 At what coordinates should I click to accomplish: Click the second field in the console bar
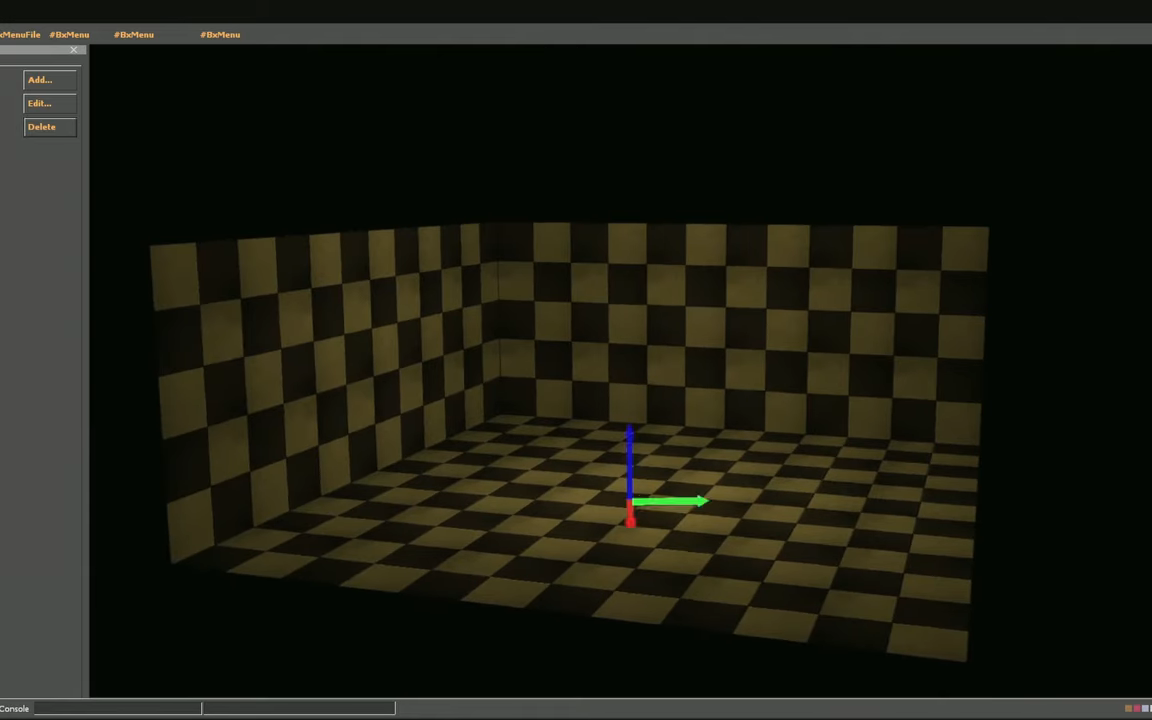click(x=298, y=709)
